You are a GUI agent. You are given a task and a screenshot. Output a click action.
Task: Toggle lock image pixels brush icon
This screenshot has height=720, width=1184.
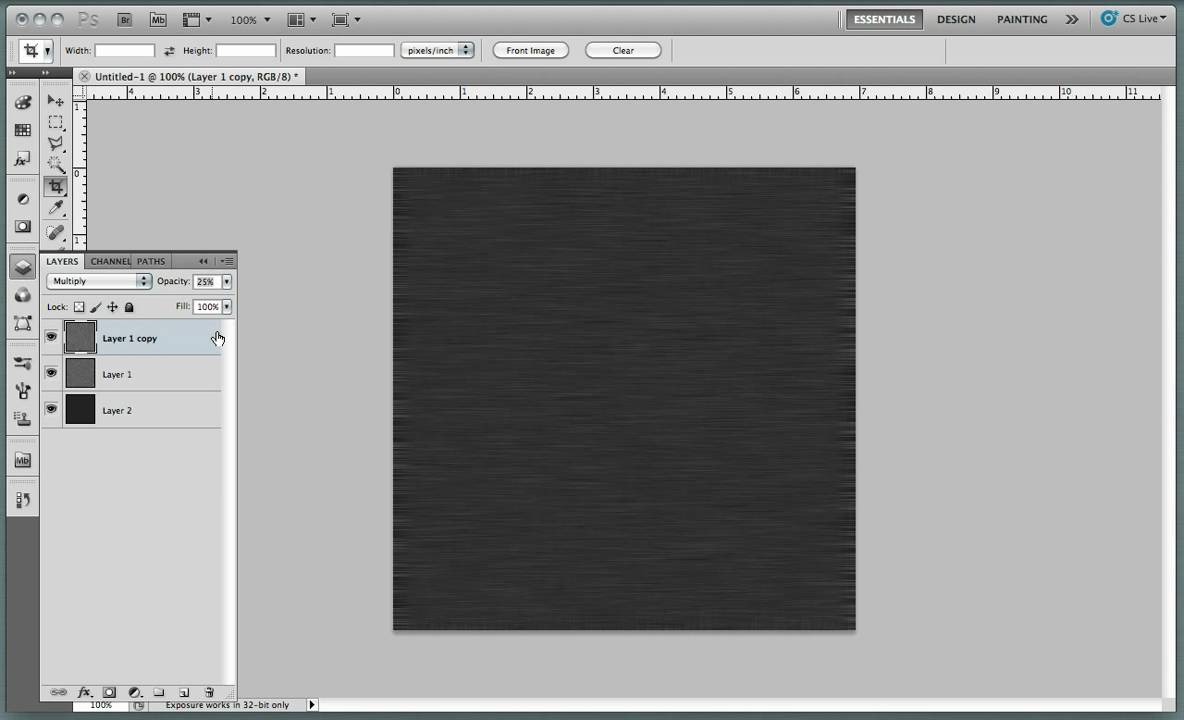point(96,307)
